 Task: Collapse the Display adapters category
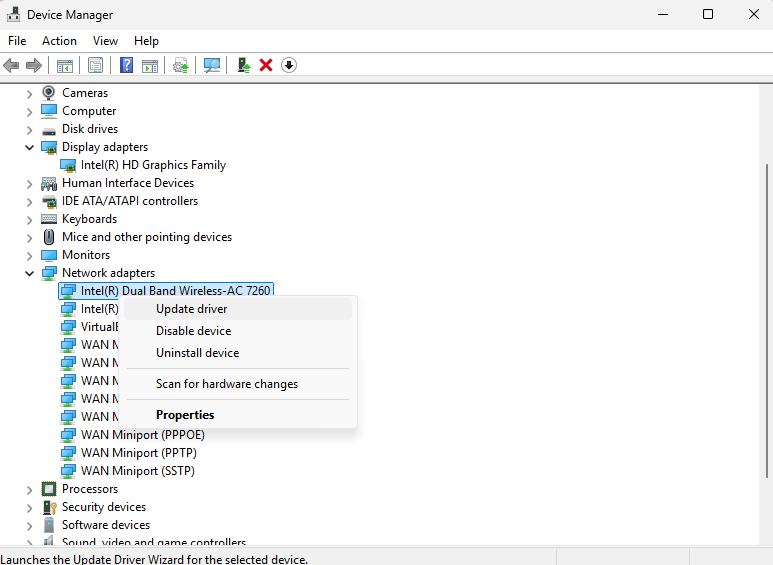coord(29,147)
